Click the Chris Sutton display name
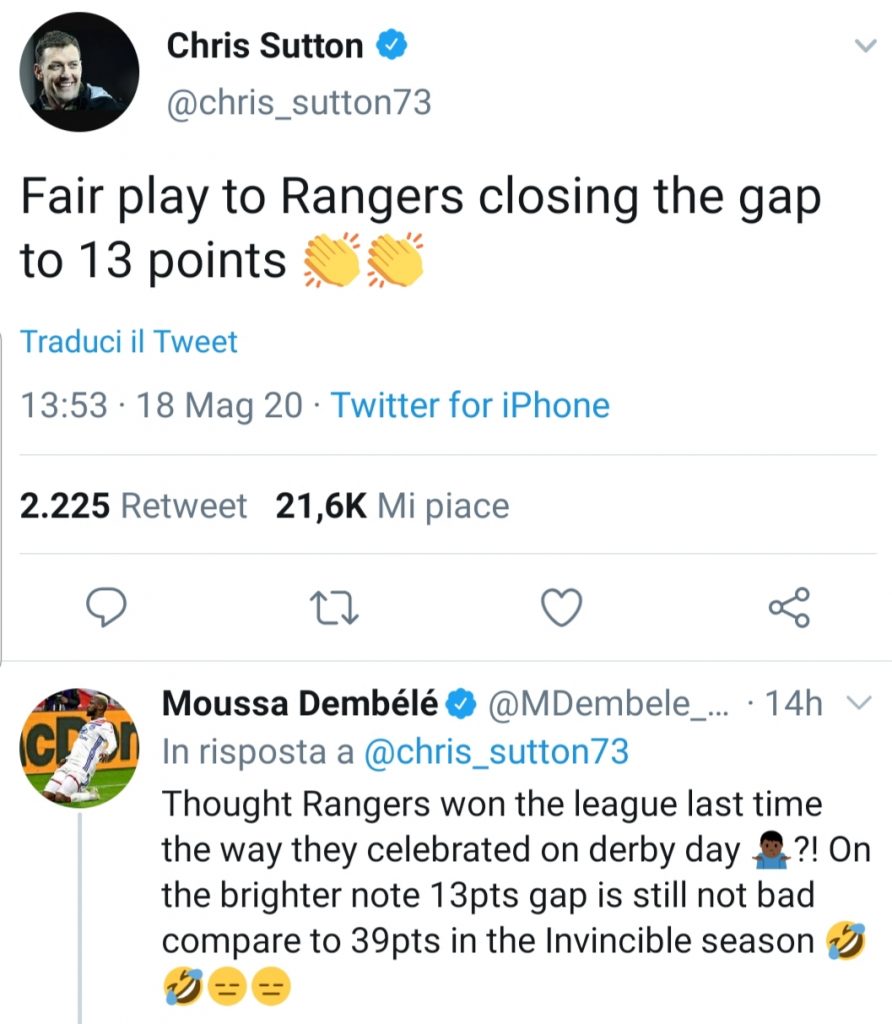Screen dimensions: 892x1024 pyautogui.click(x=264, y=45)
